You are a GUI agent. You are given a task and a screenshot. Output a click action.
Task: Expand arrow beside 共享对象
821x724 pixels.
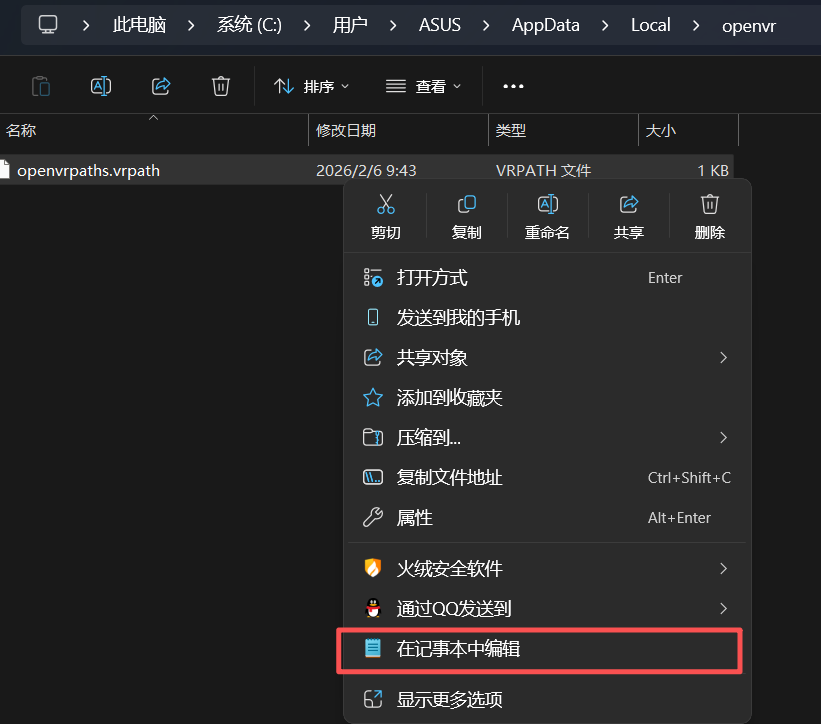pos(724,358)
